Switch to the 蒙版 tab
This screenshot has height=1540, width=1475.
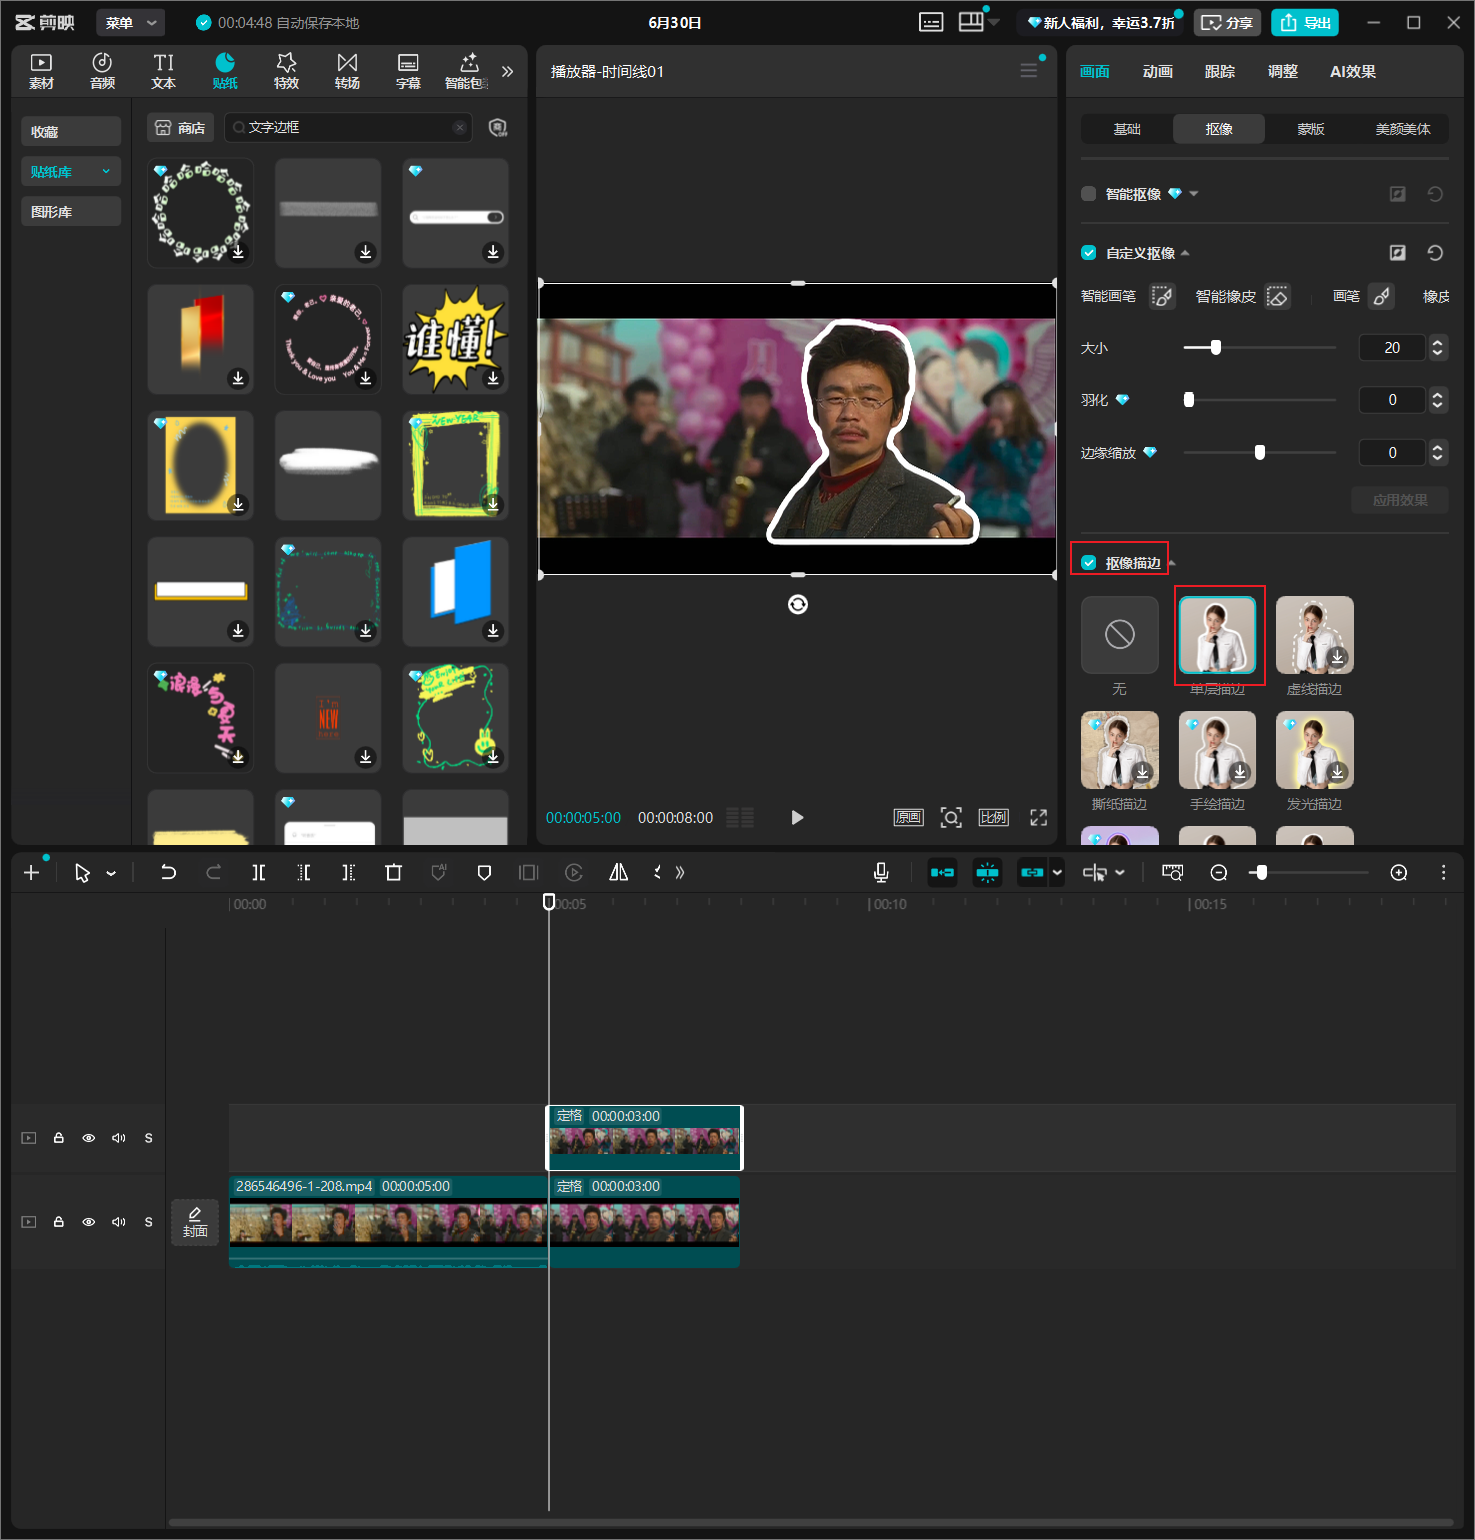click(x=1310, y=129)
